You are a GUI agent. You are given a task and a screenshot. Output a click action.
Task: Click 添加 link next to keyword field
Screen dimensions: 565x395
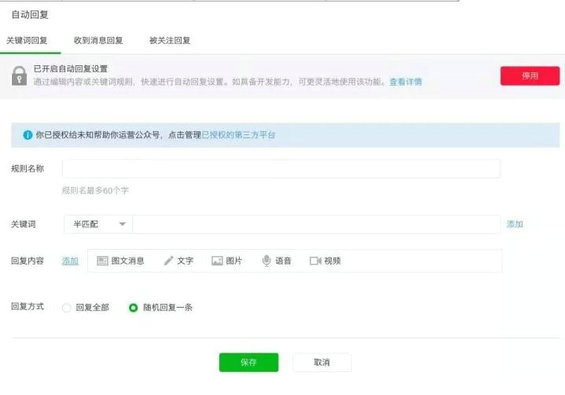pos(515,224)
